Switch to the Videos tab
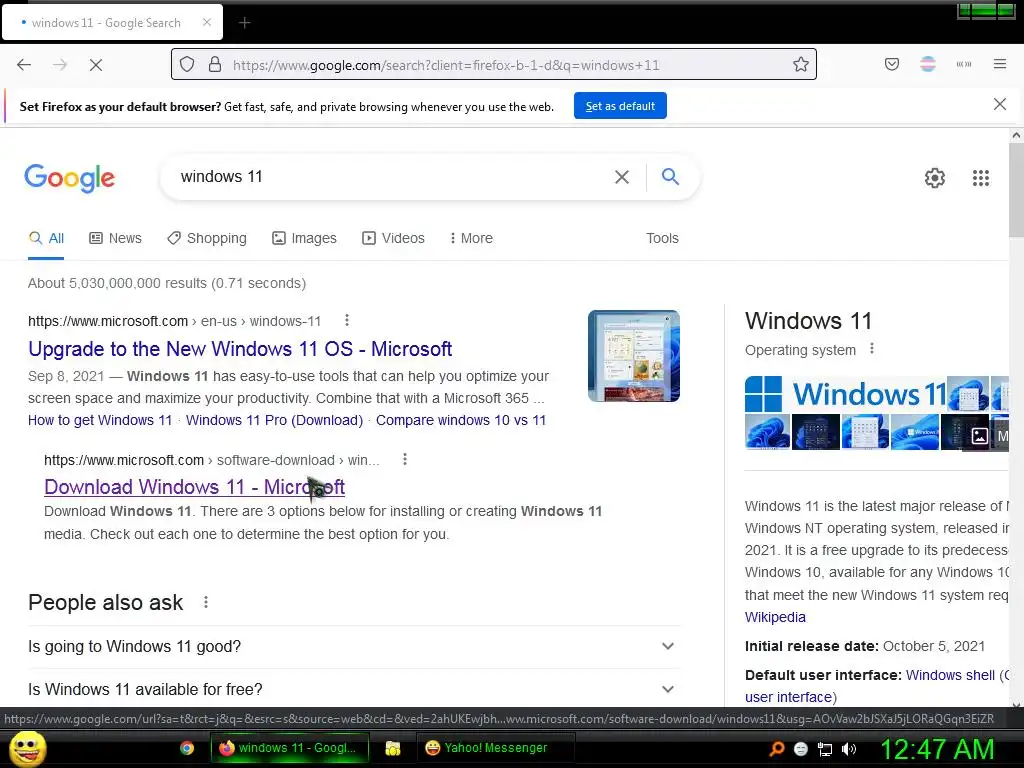Screen dimensions: 1024x768 (393, 238)
